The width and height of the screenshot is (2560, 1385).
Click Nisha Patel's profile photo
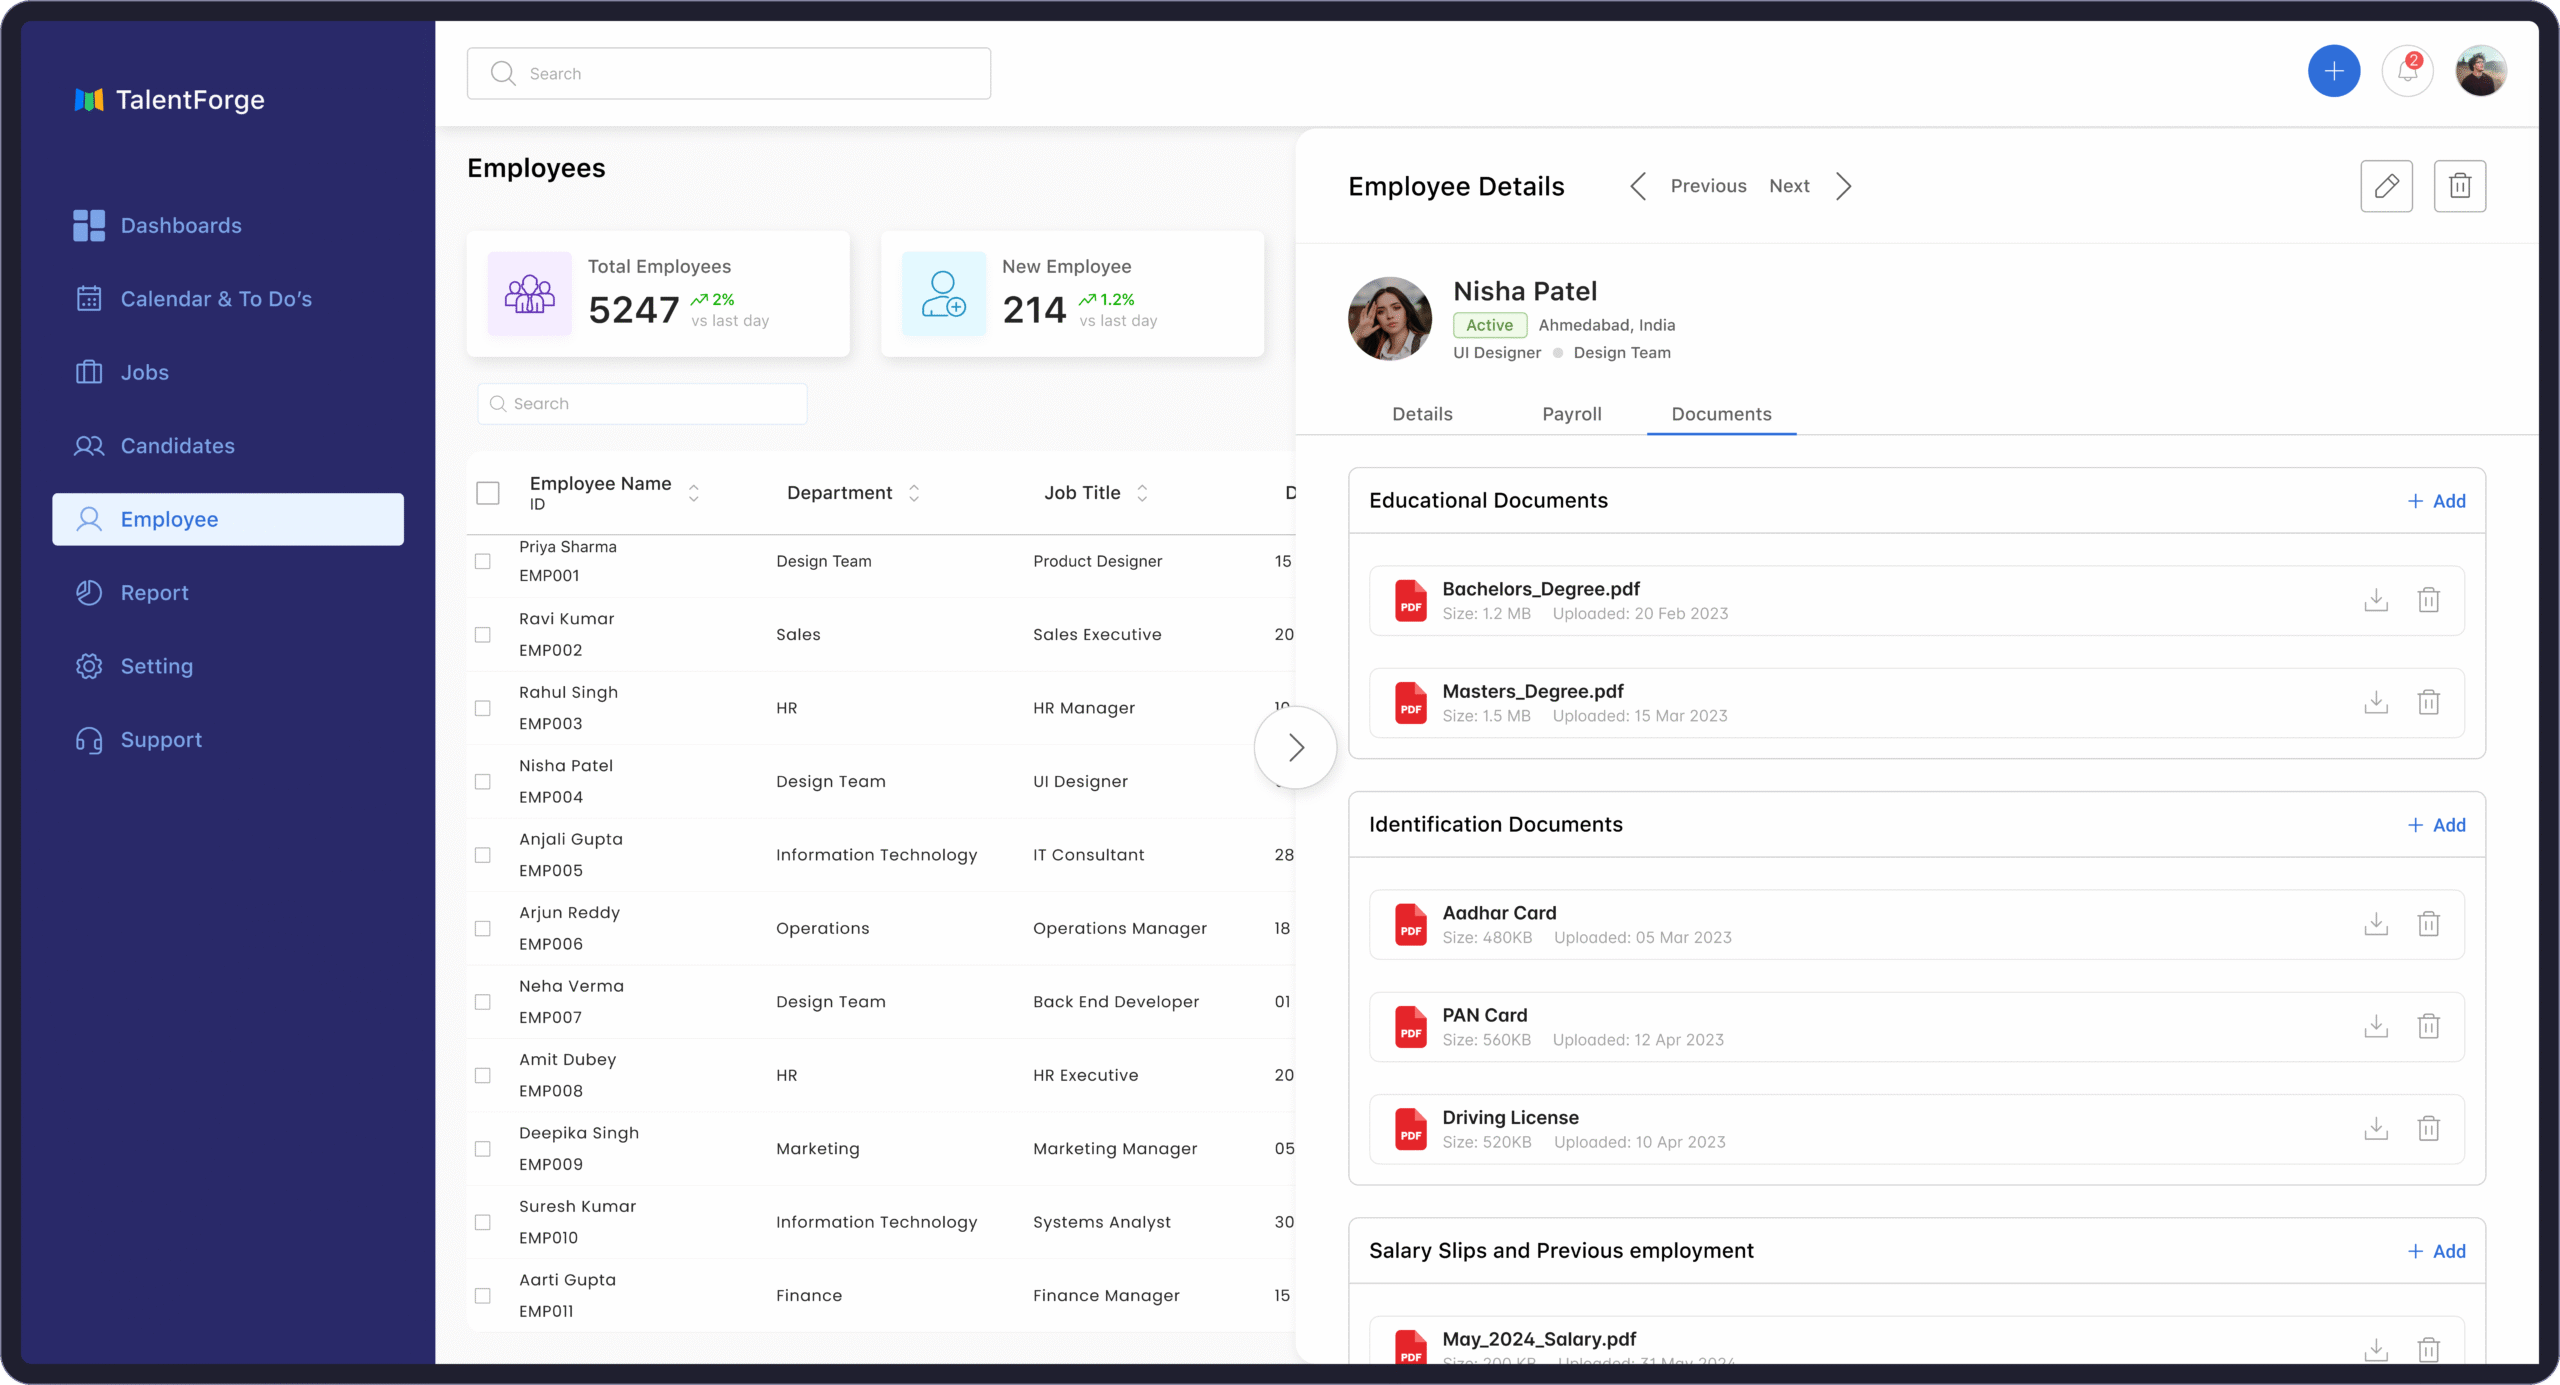point(1389,319)
